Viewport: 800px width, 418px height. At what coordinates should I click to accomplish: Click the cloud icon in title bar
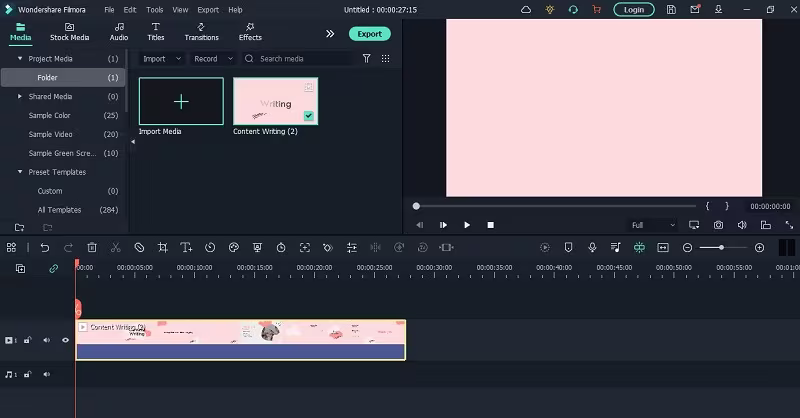pos(526,10)
